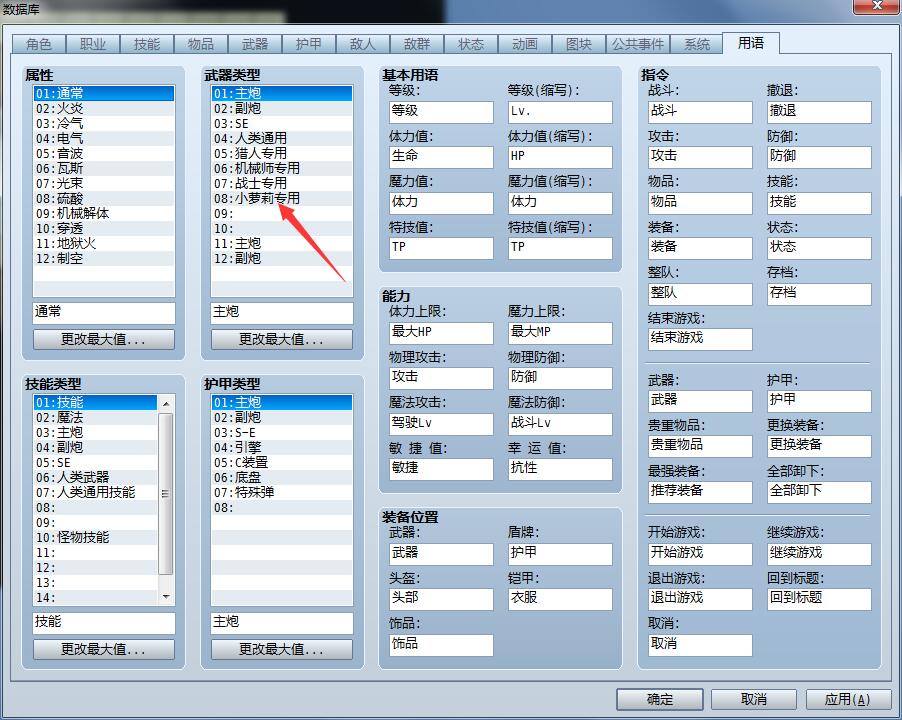
Task: Select 04:引擎 in the 护甲类型 list
Action: point(281,447)
